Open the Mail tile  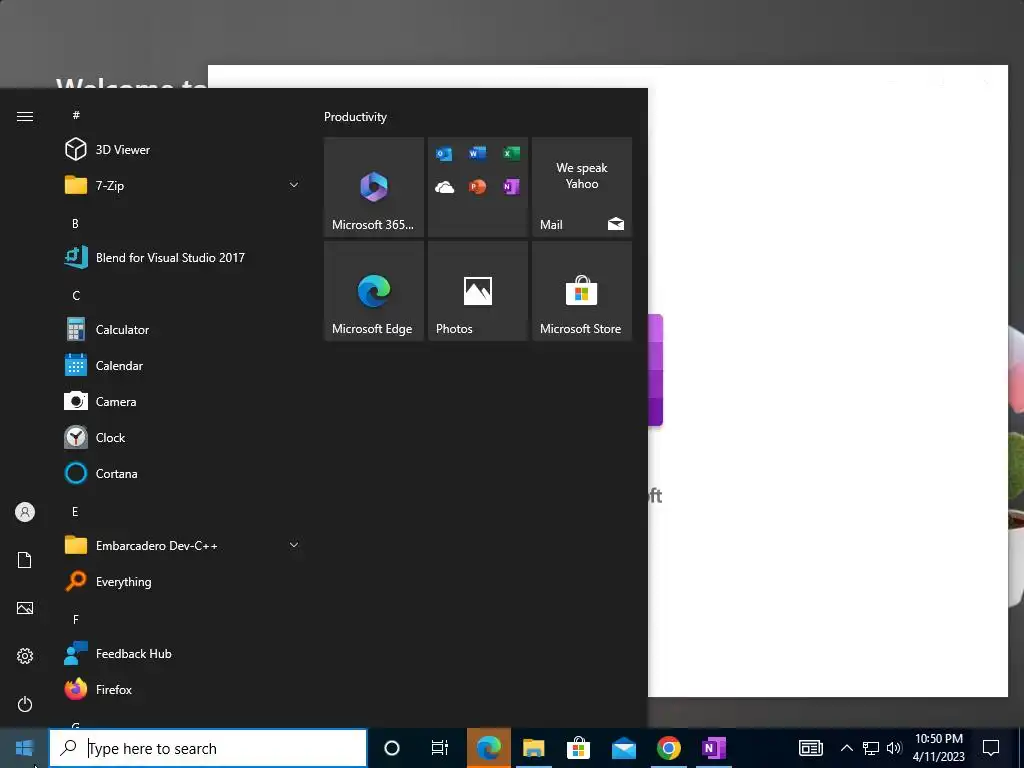click(582, 187)
